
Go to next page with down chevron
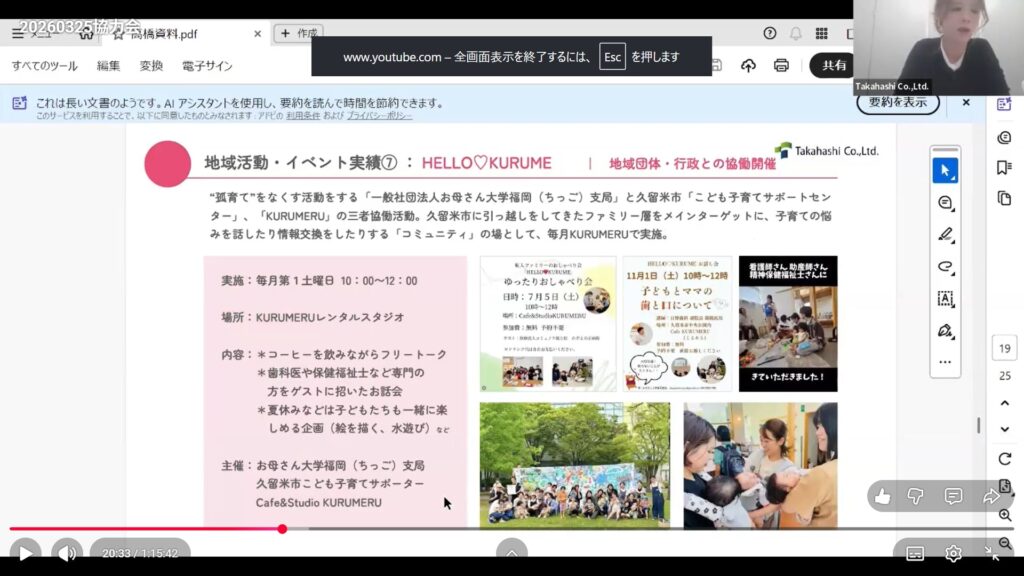(1004, 429)
